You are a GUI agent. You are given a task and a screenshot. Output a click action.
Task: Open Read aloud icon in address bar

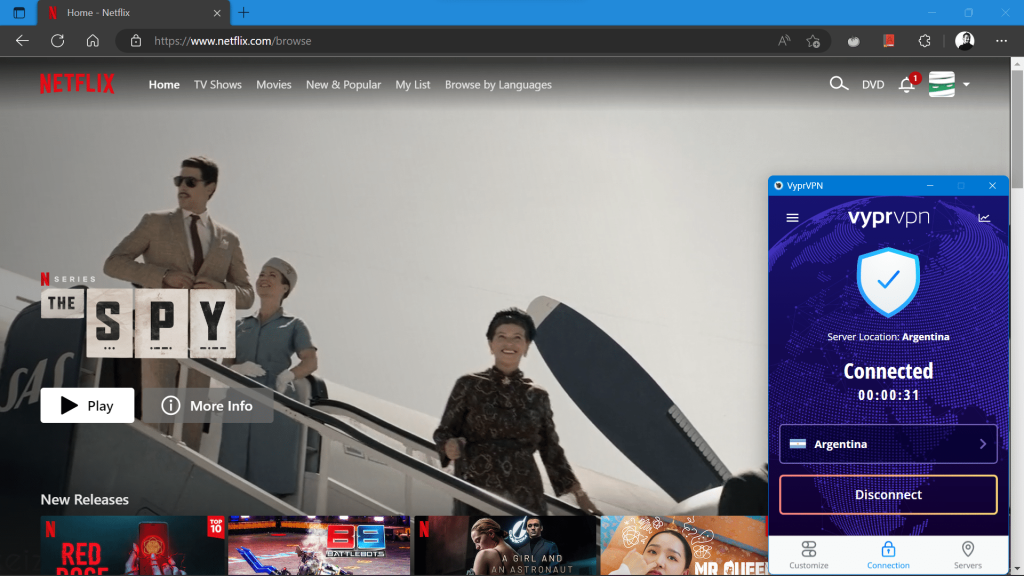[784, 40]
